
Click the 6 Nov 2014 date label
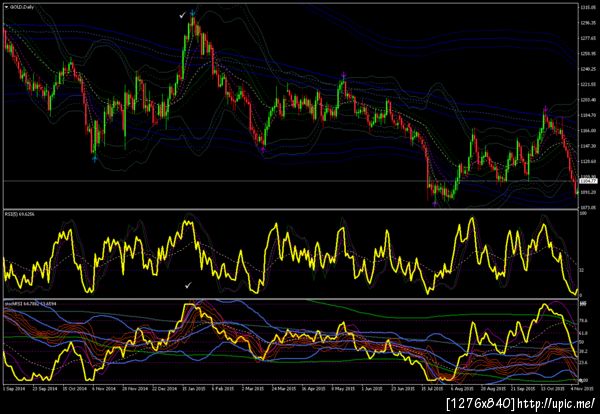click(x=104, y=388)
